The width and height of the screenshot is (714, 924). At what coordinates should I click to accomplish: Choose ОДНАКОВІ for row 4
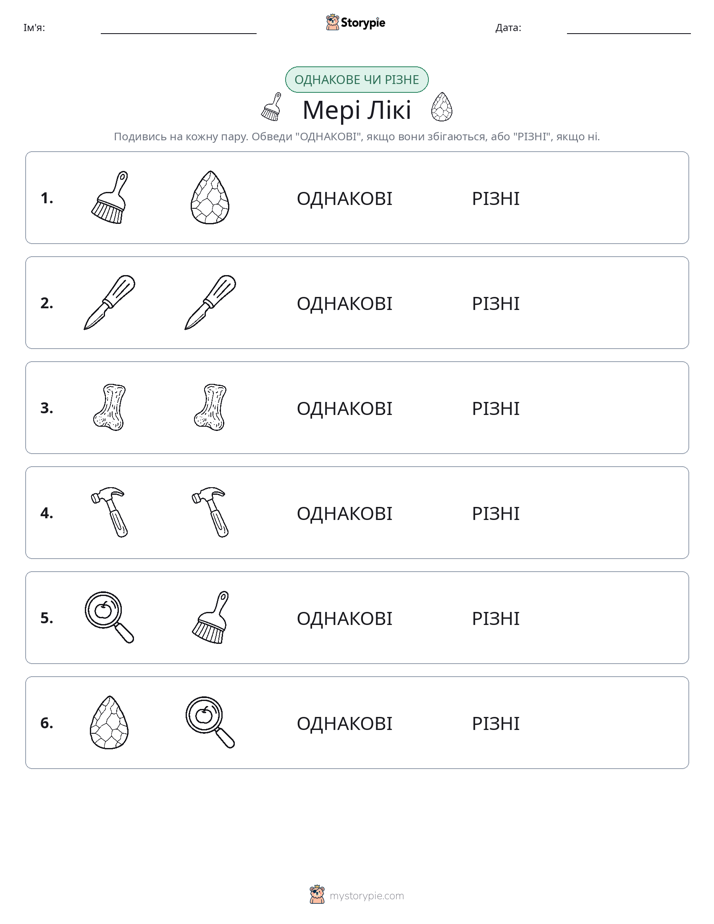(x=344, y=513)
